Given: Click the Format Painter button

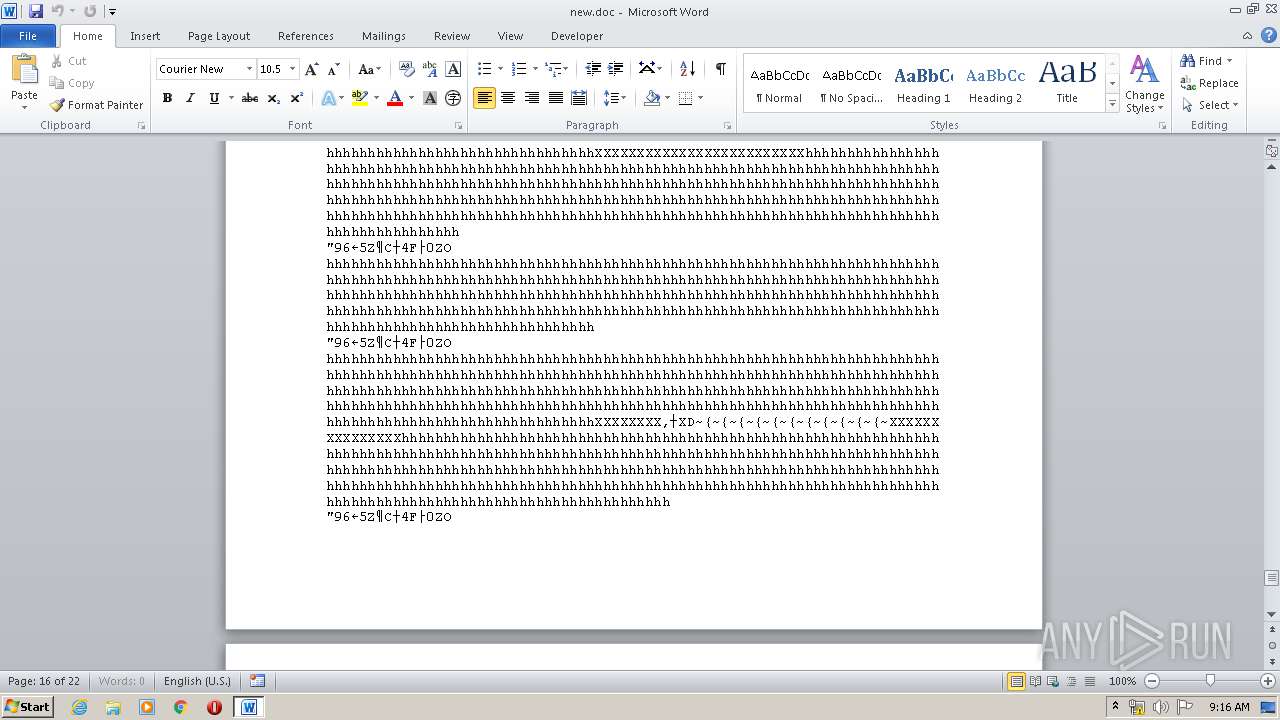Looking at the screenshot, I should click(x=97, y=105).
